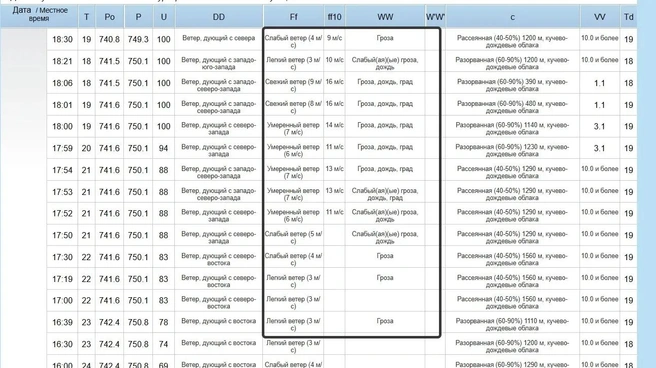Viewport: 656px width, 368px height.
Task: Select the c cloud cover column header
Action: 512,17
